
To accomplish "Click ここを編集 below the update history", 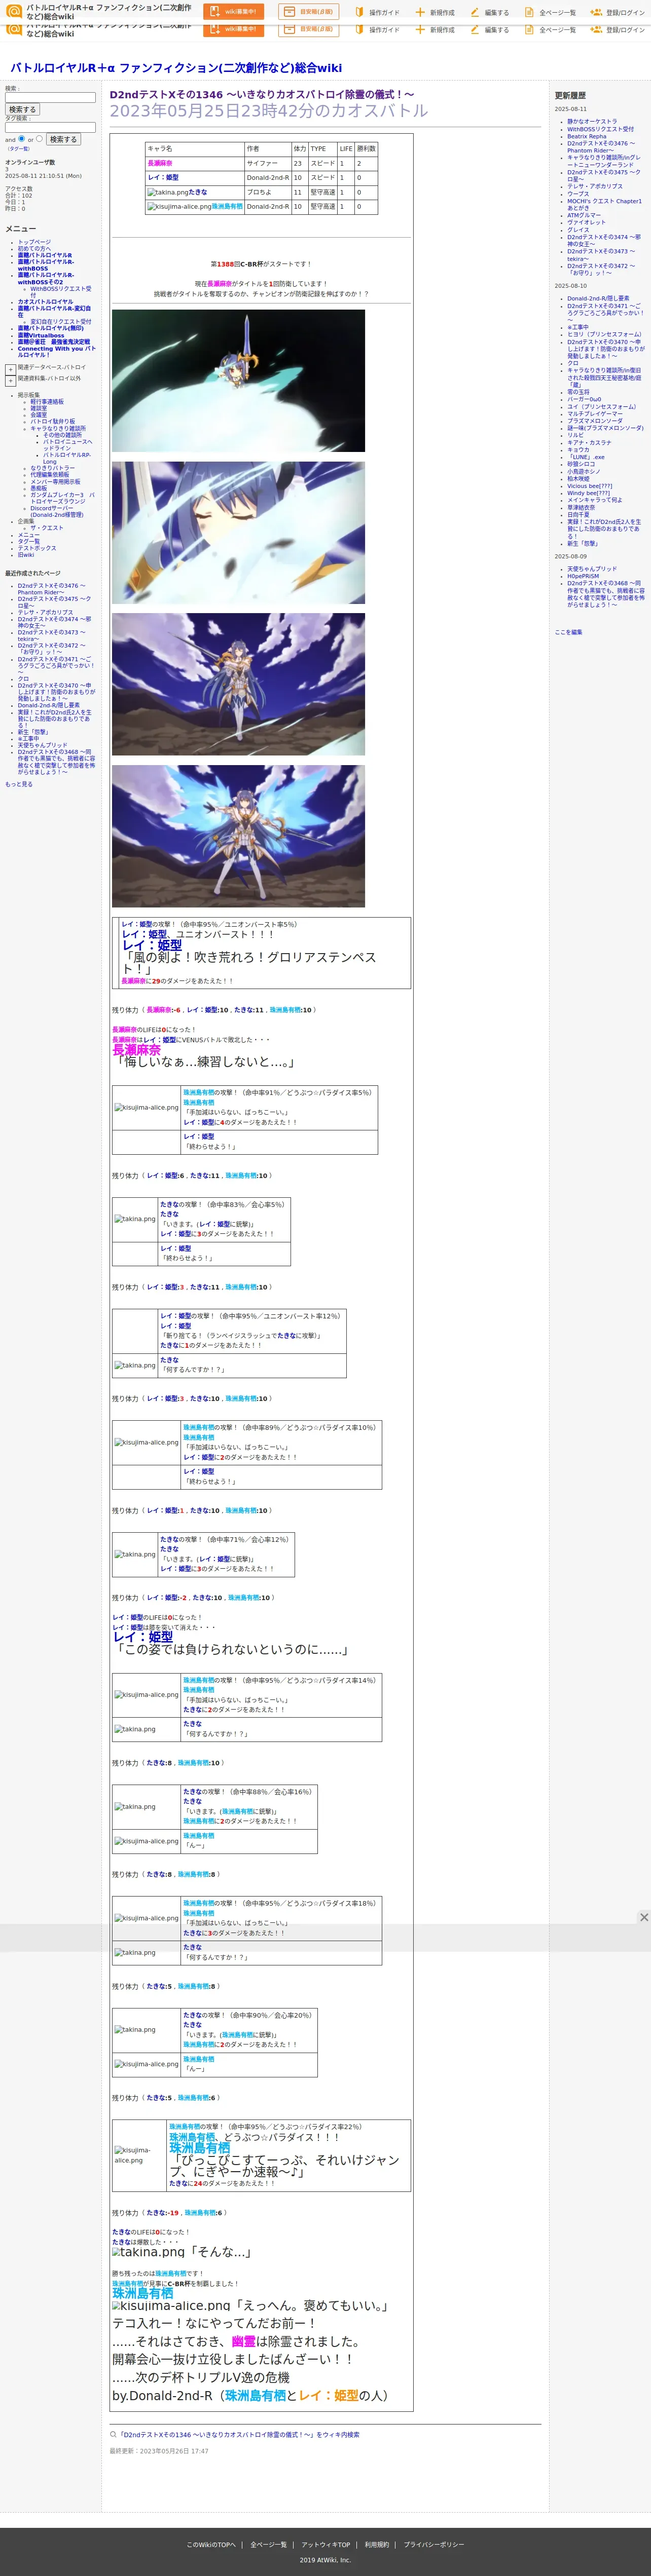I will (568, 632).
